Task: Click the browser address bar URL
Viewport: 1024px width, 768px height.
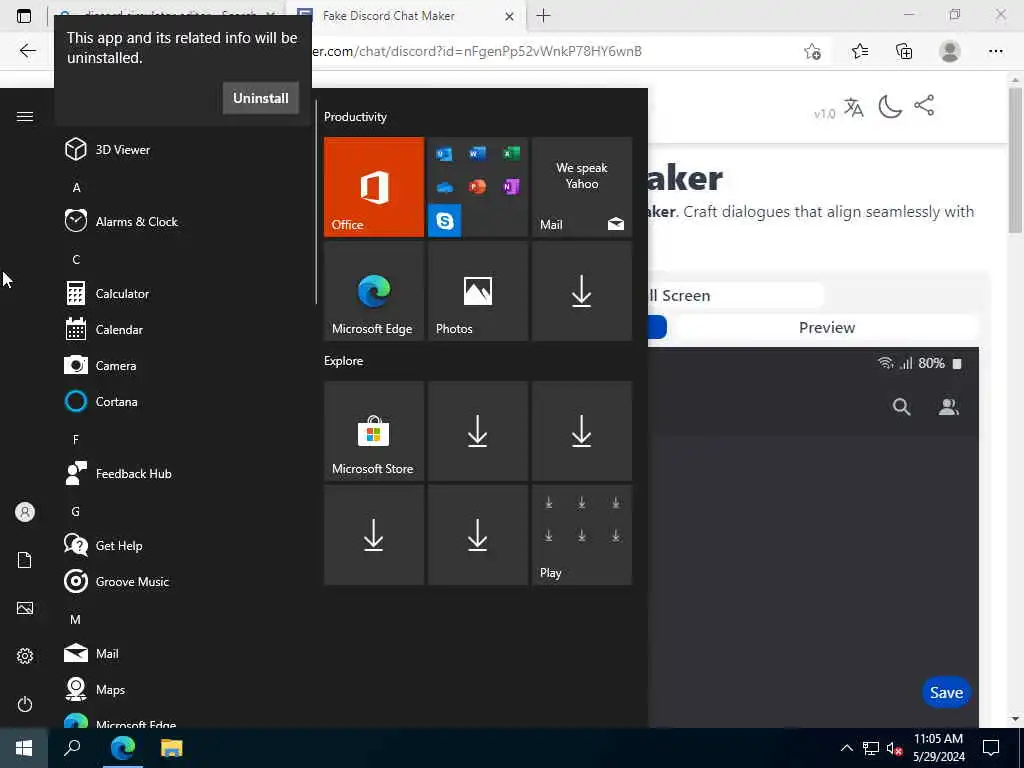Action: pos(477,51)
